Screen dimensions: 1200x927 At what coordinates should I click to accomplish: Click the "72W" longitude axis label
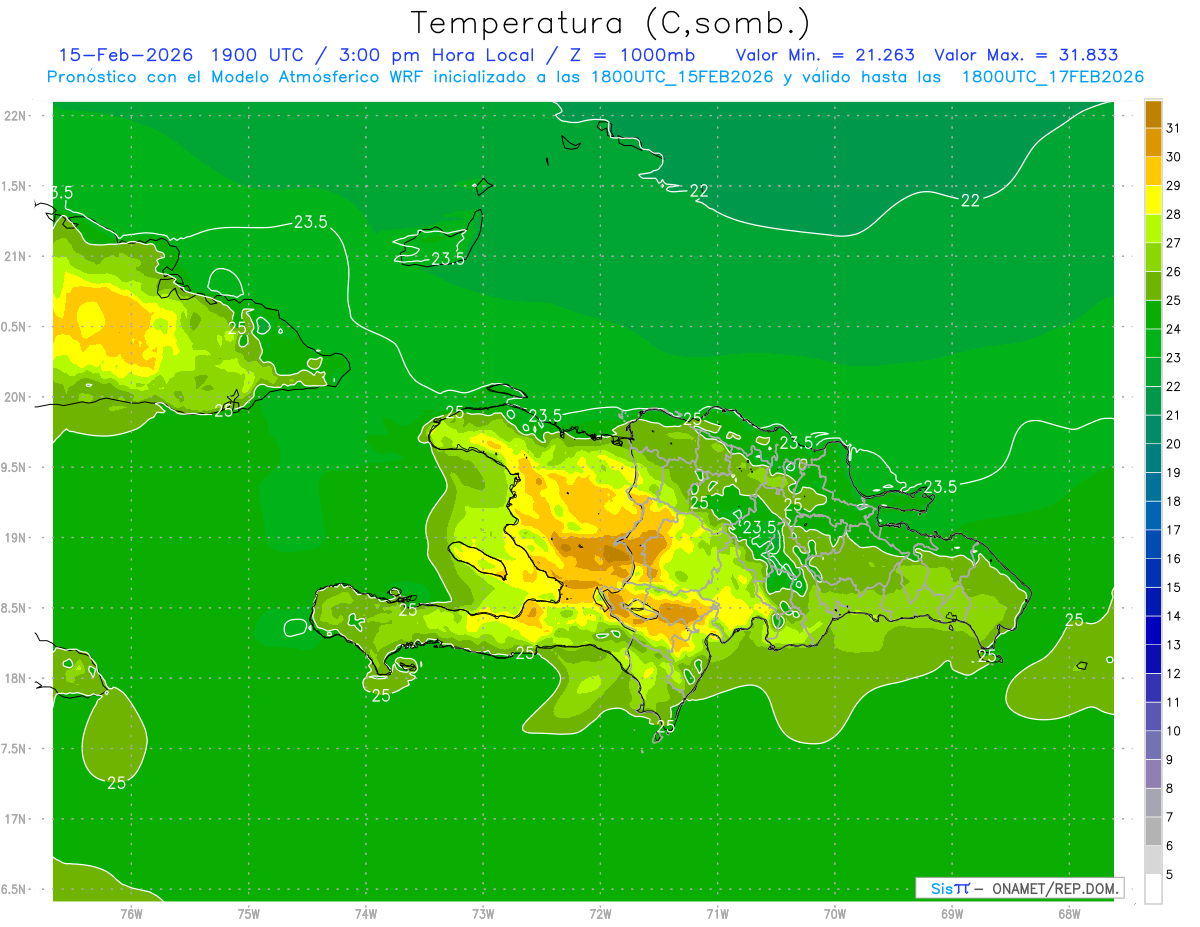600,914
